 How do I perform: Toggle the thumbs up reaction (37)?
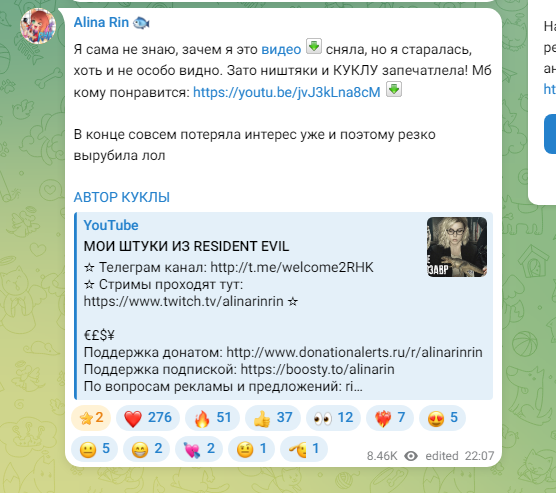point(273,418)
